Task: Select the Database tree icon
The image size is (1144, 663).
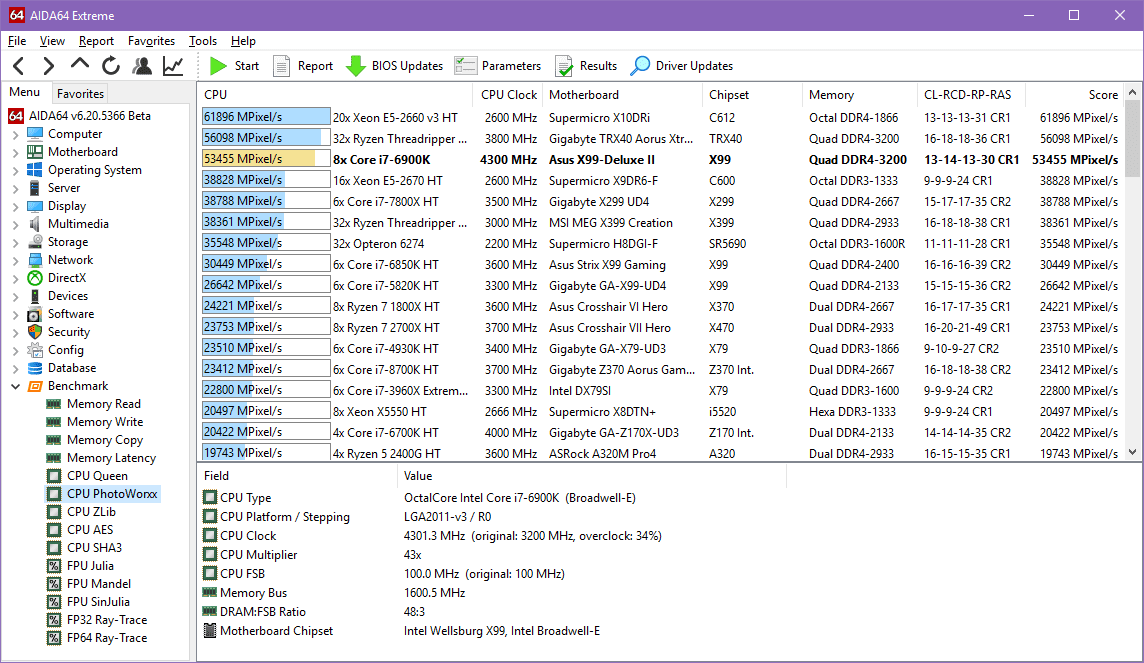Action: pos(35,368)
